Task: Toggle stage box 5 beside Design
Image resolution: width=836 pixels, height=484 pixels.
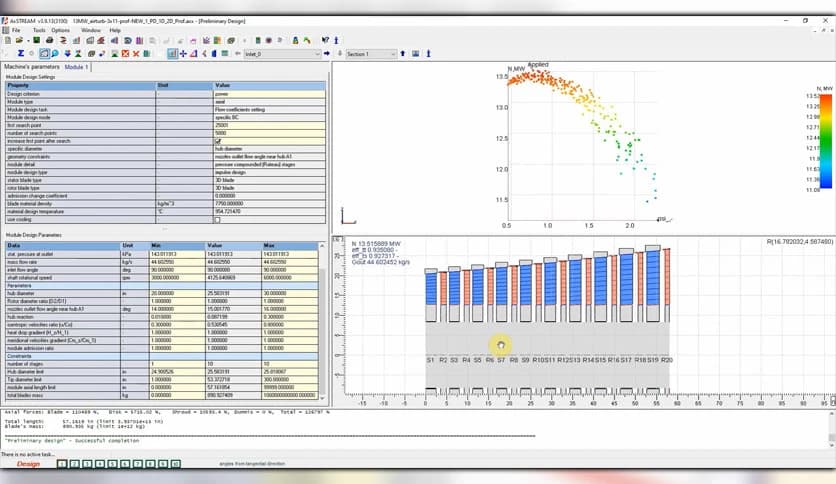Action: pyautogui.click(x=112, y=464)
